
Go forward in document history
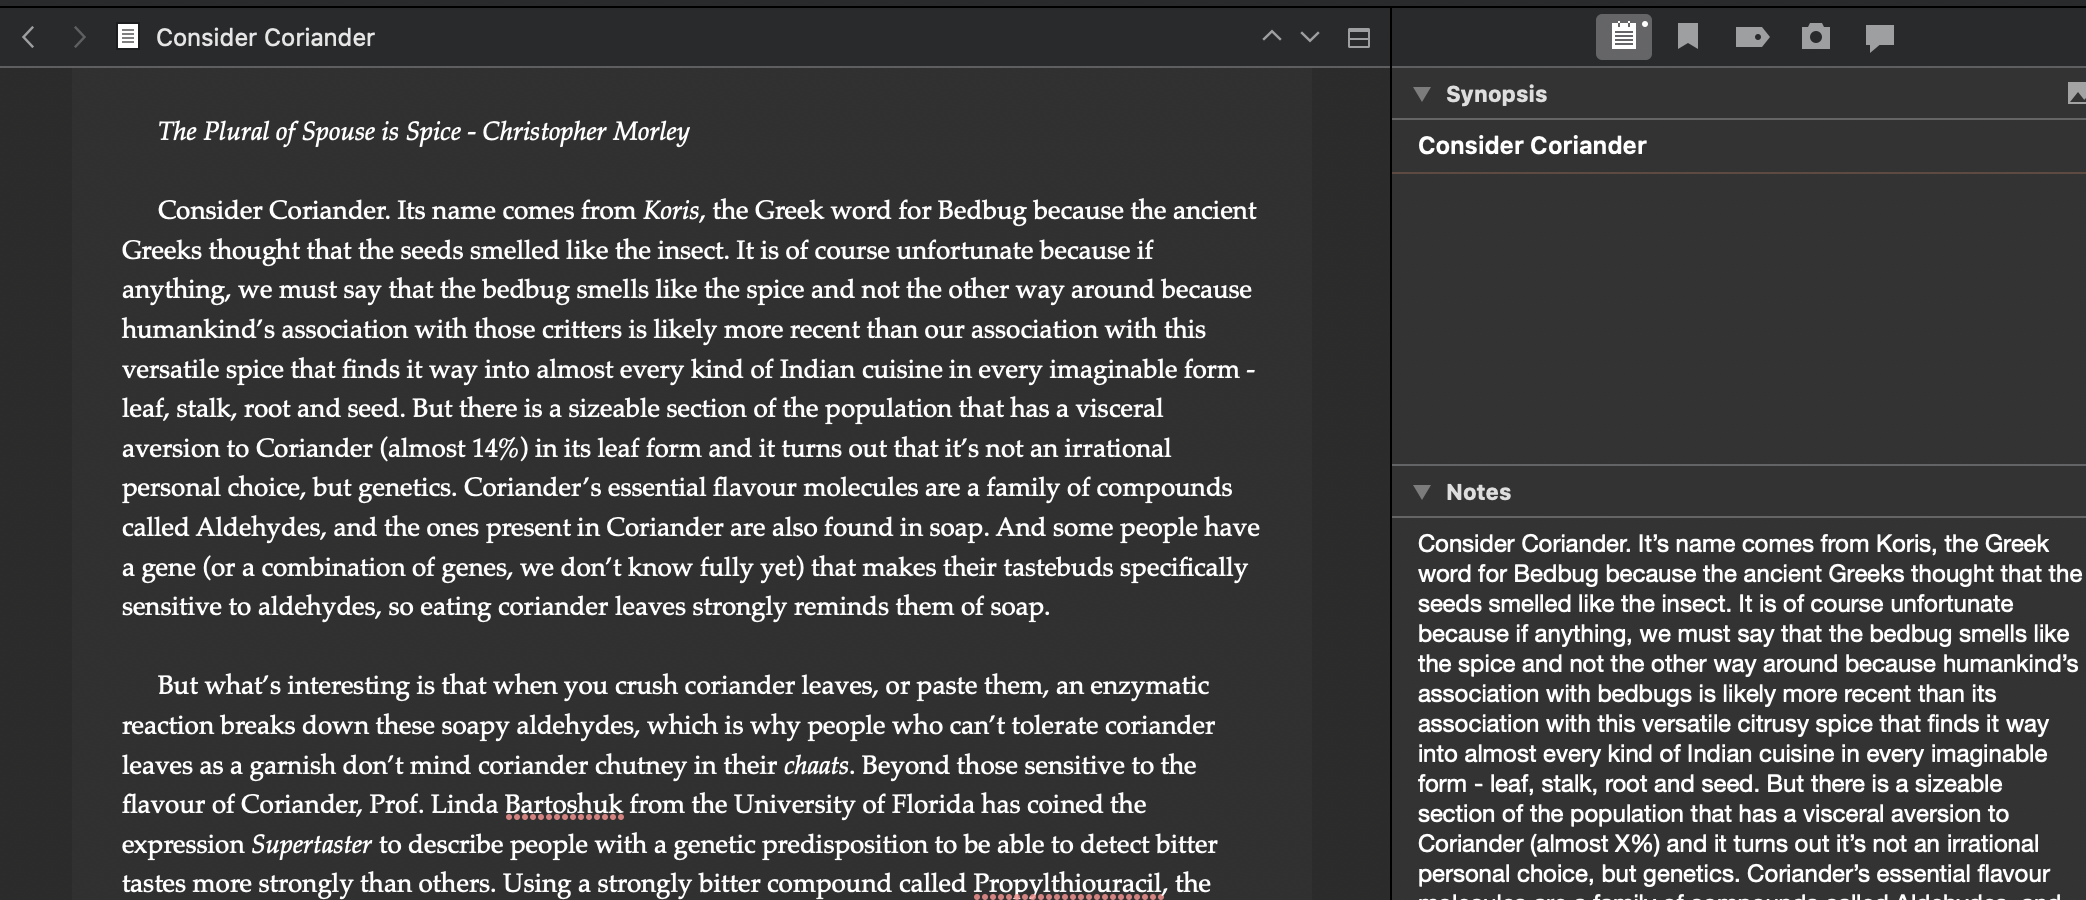click(x=79, y=38)
